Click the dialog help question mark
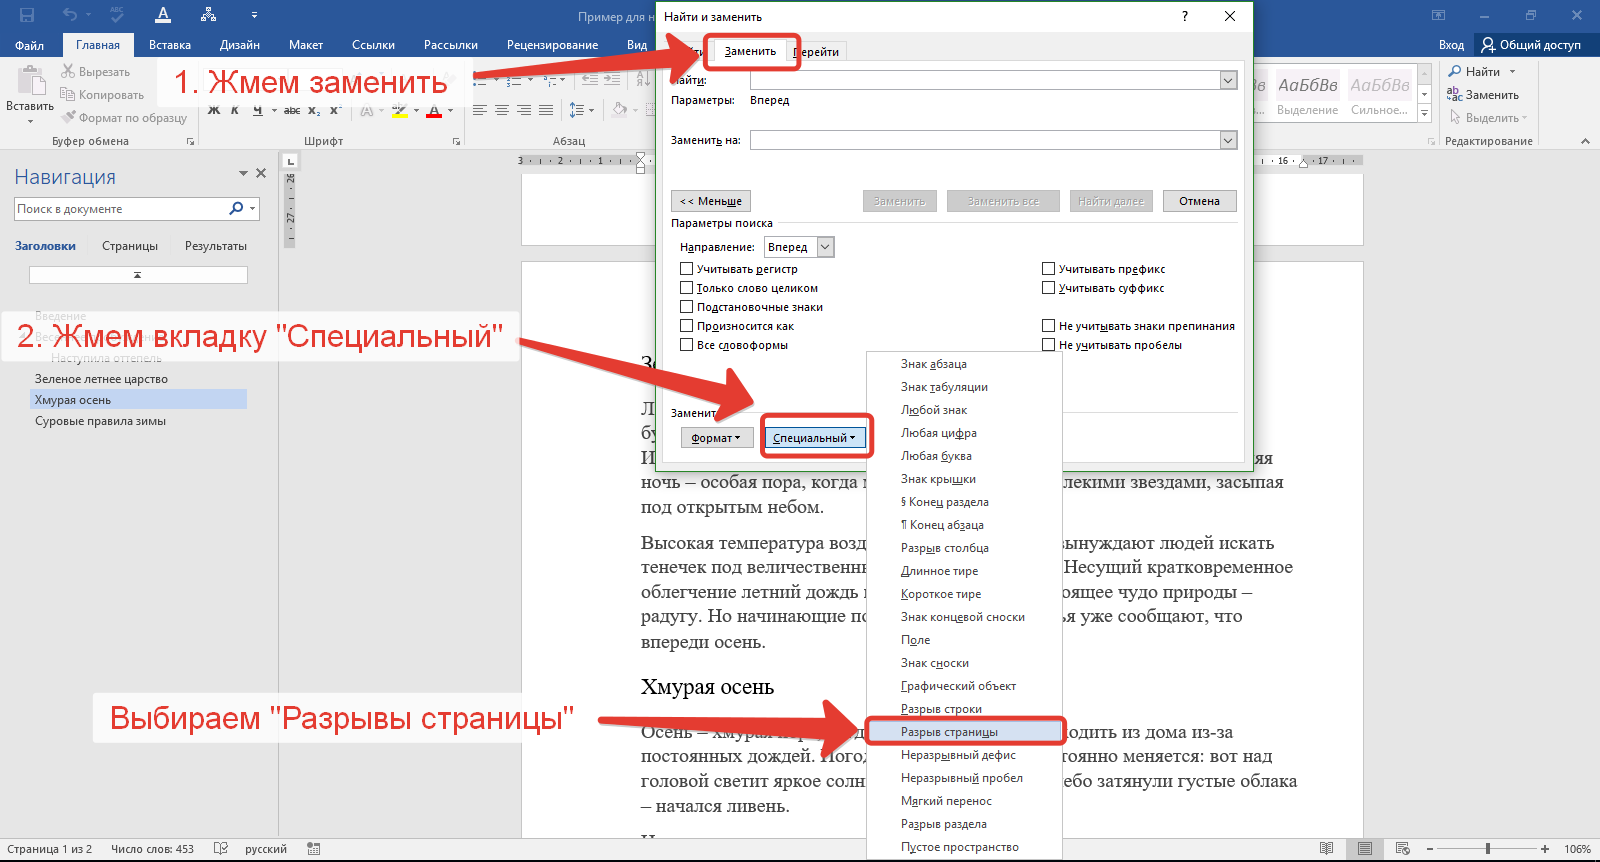Image resolution: width=1600 pixels, height=862 pixels. tap(1185, 16)
